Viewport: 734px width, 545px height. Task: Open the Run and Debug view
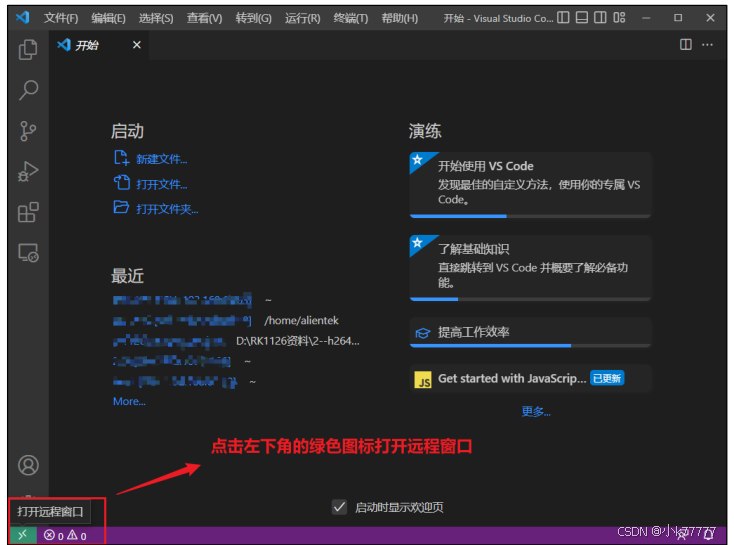(x=28, y=171)
